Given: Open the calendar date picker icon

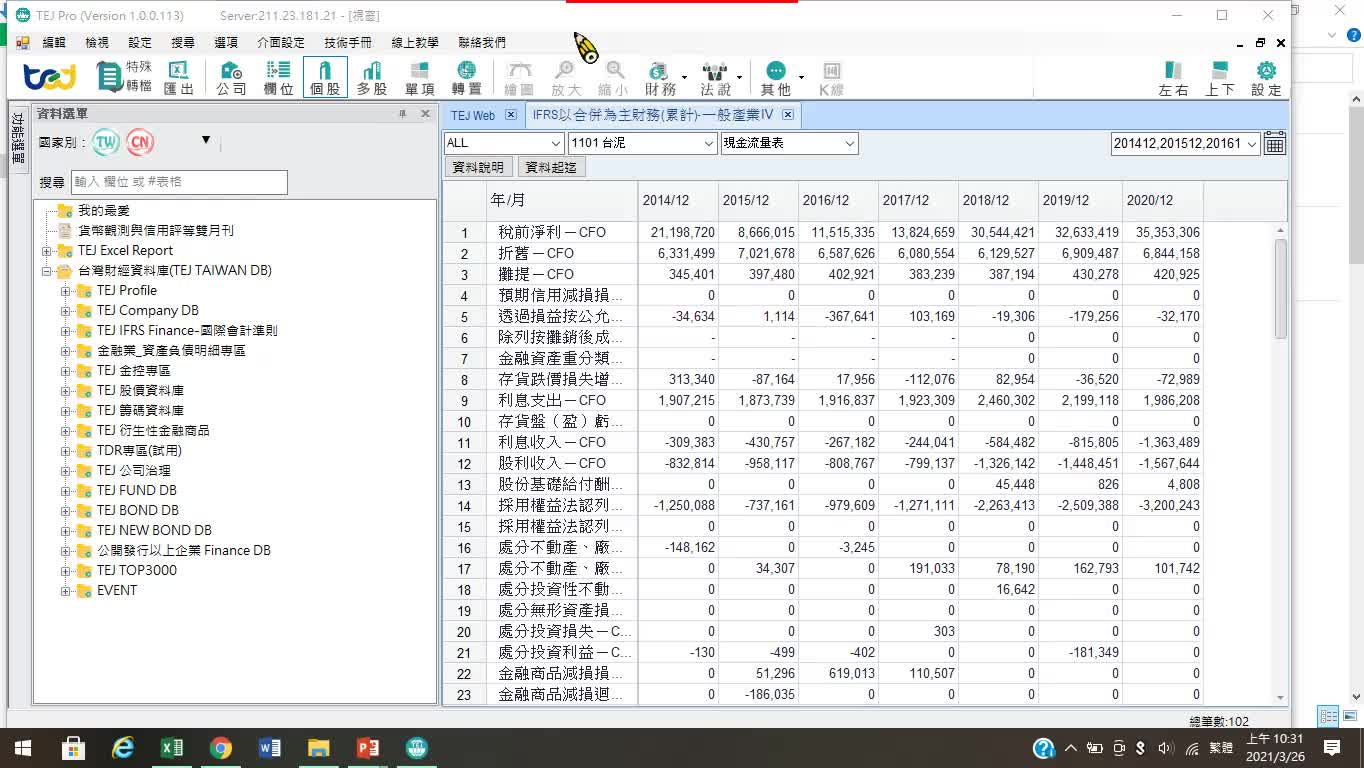Looking at the screenshot, I should click(1274, 143).
